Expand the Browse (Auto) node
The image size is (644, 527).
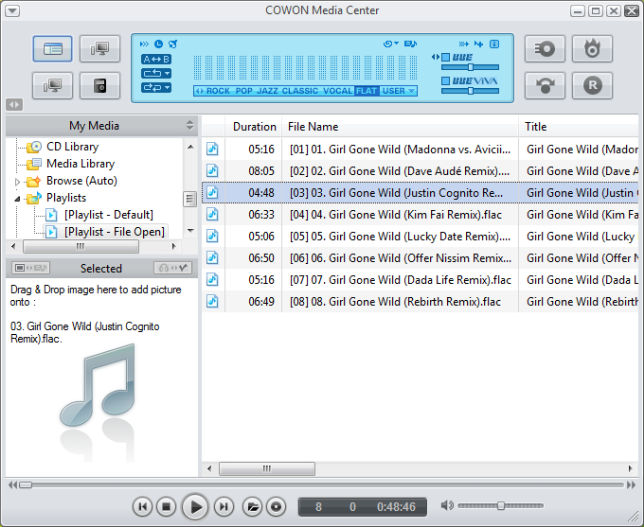click(x=17, y=181)
